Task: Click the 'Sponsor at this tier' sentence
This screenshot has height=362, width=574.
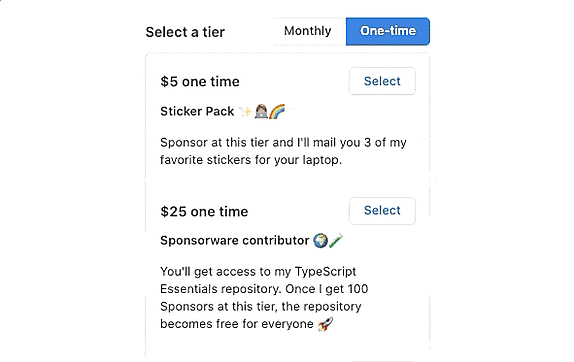Action: (283, 151)
